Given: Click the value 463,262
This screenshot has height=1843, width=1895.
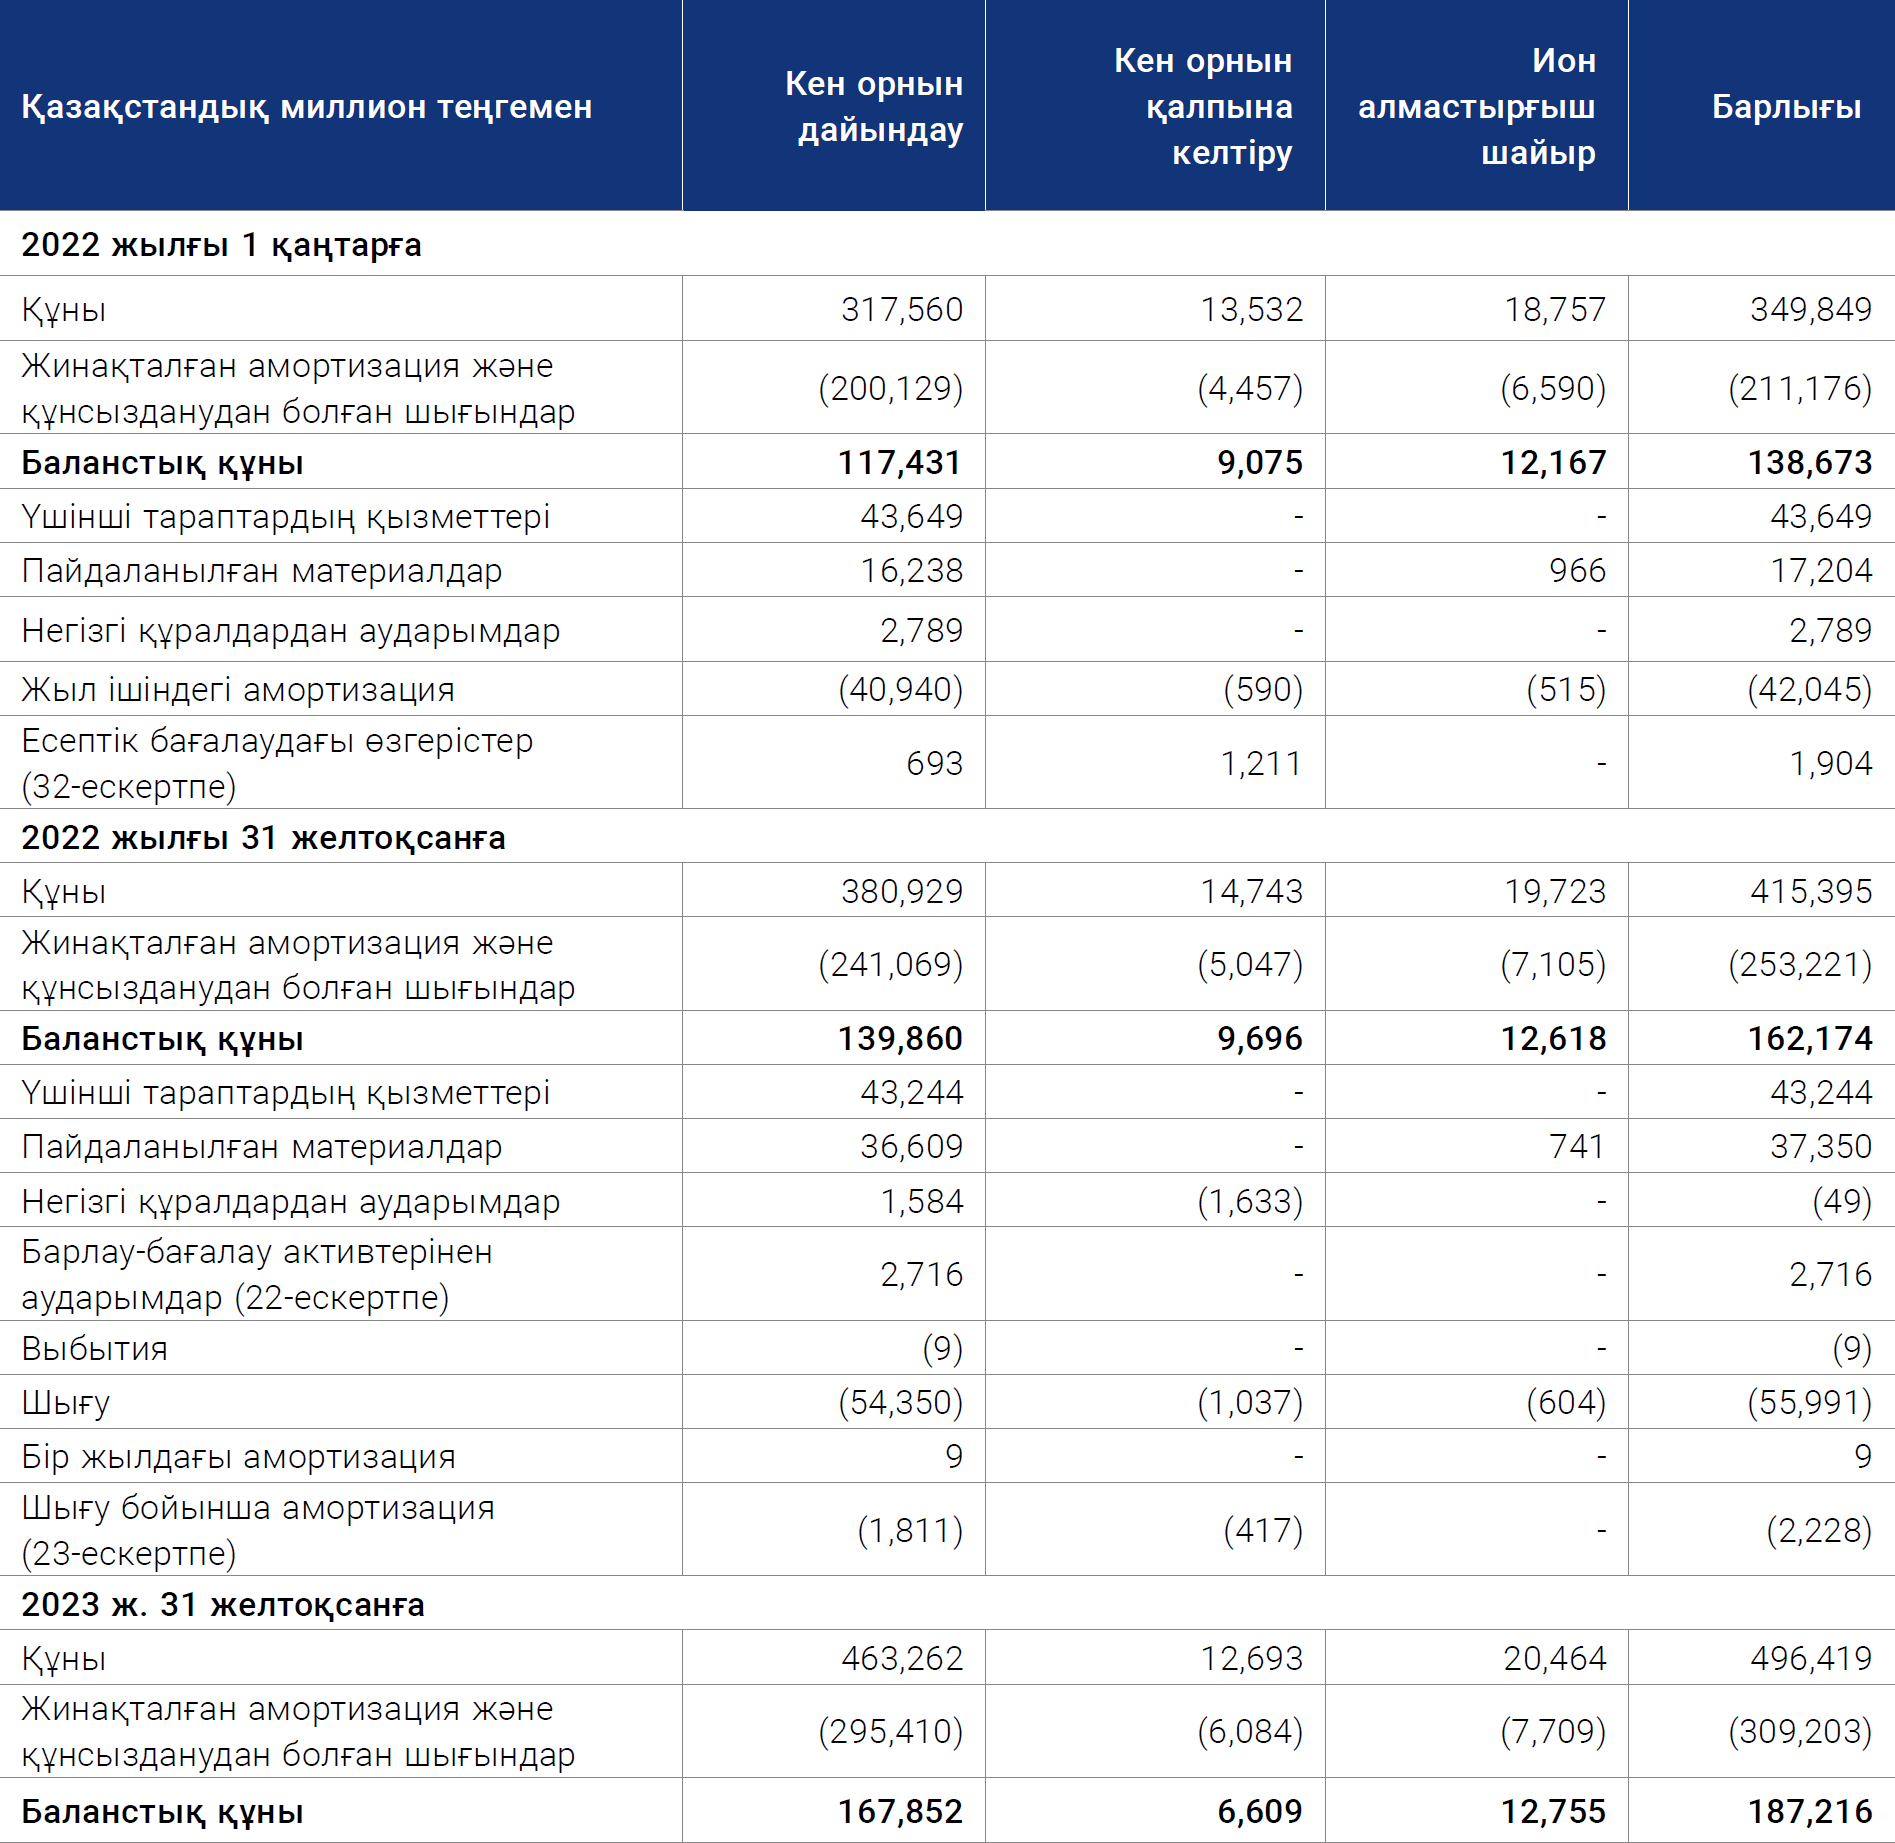Looking at the screenshot, I should [x=901, y=1659].
